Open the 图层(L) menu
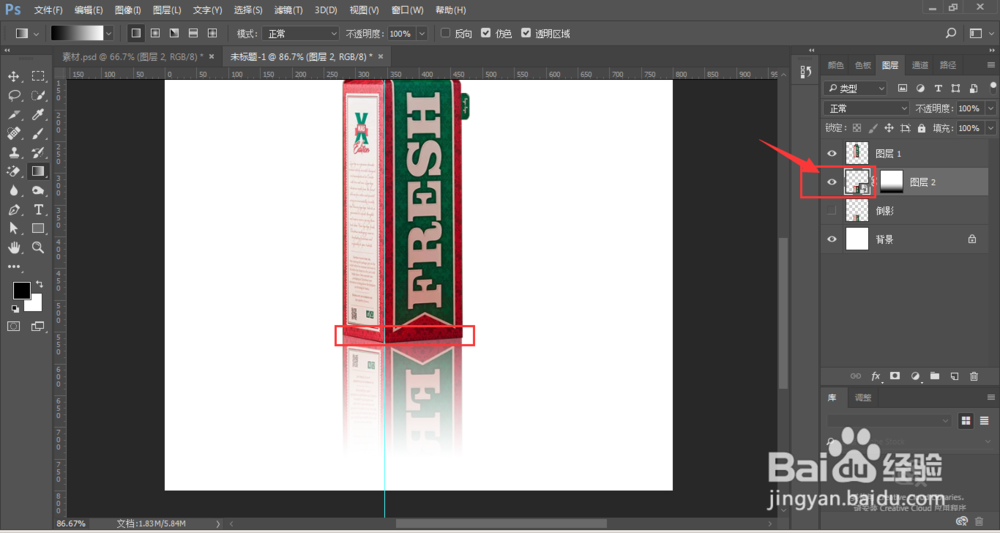 click(167, 10)
